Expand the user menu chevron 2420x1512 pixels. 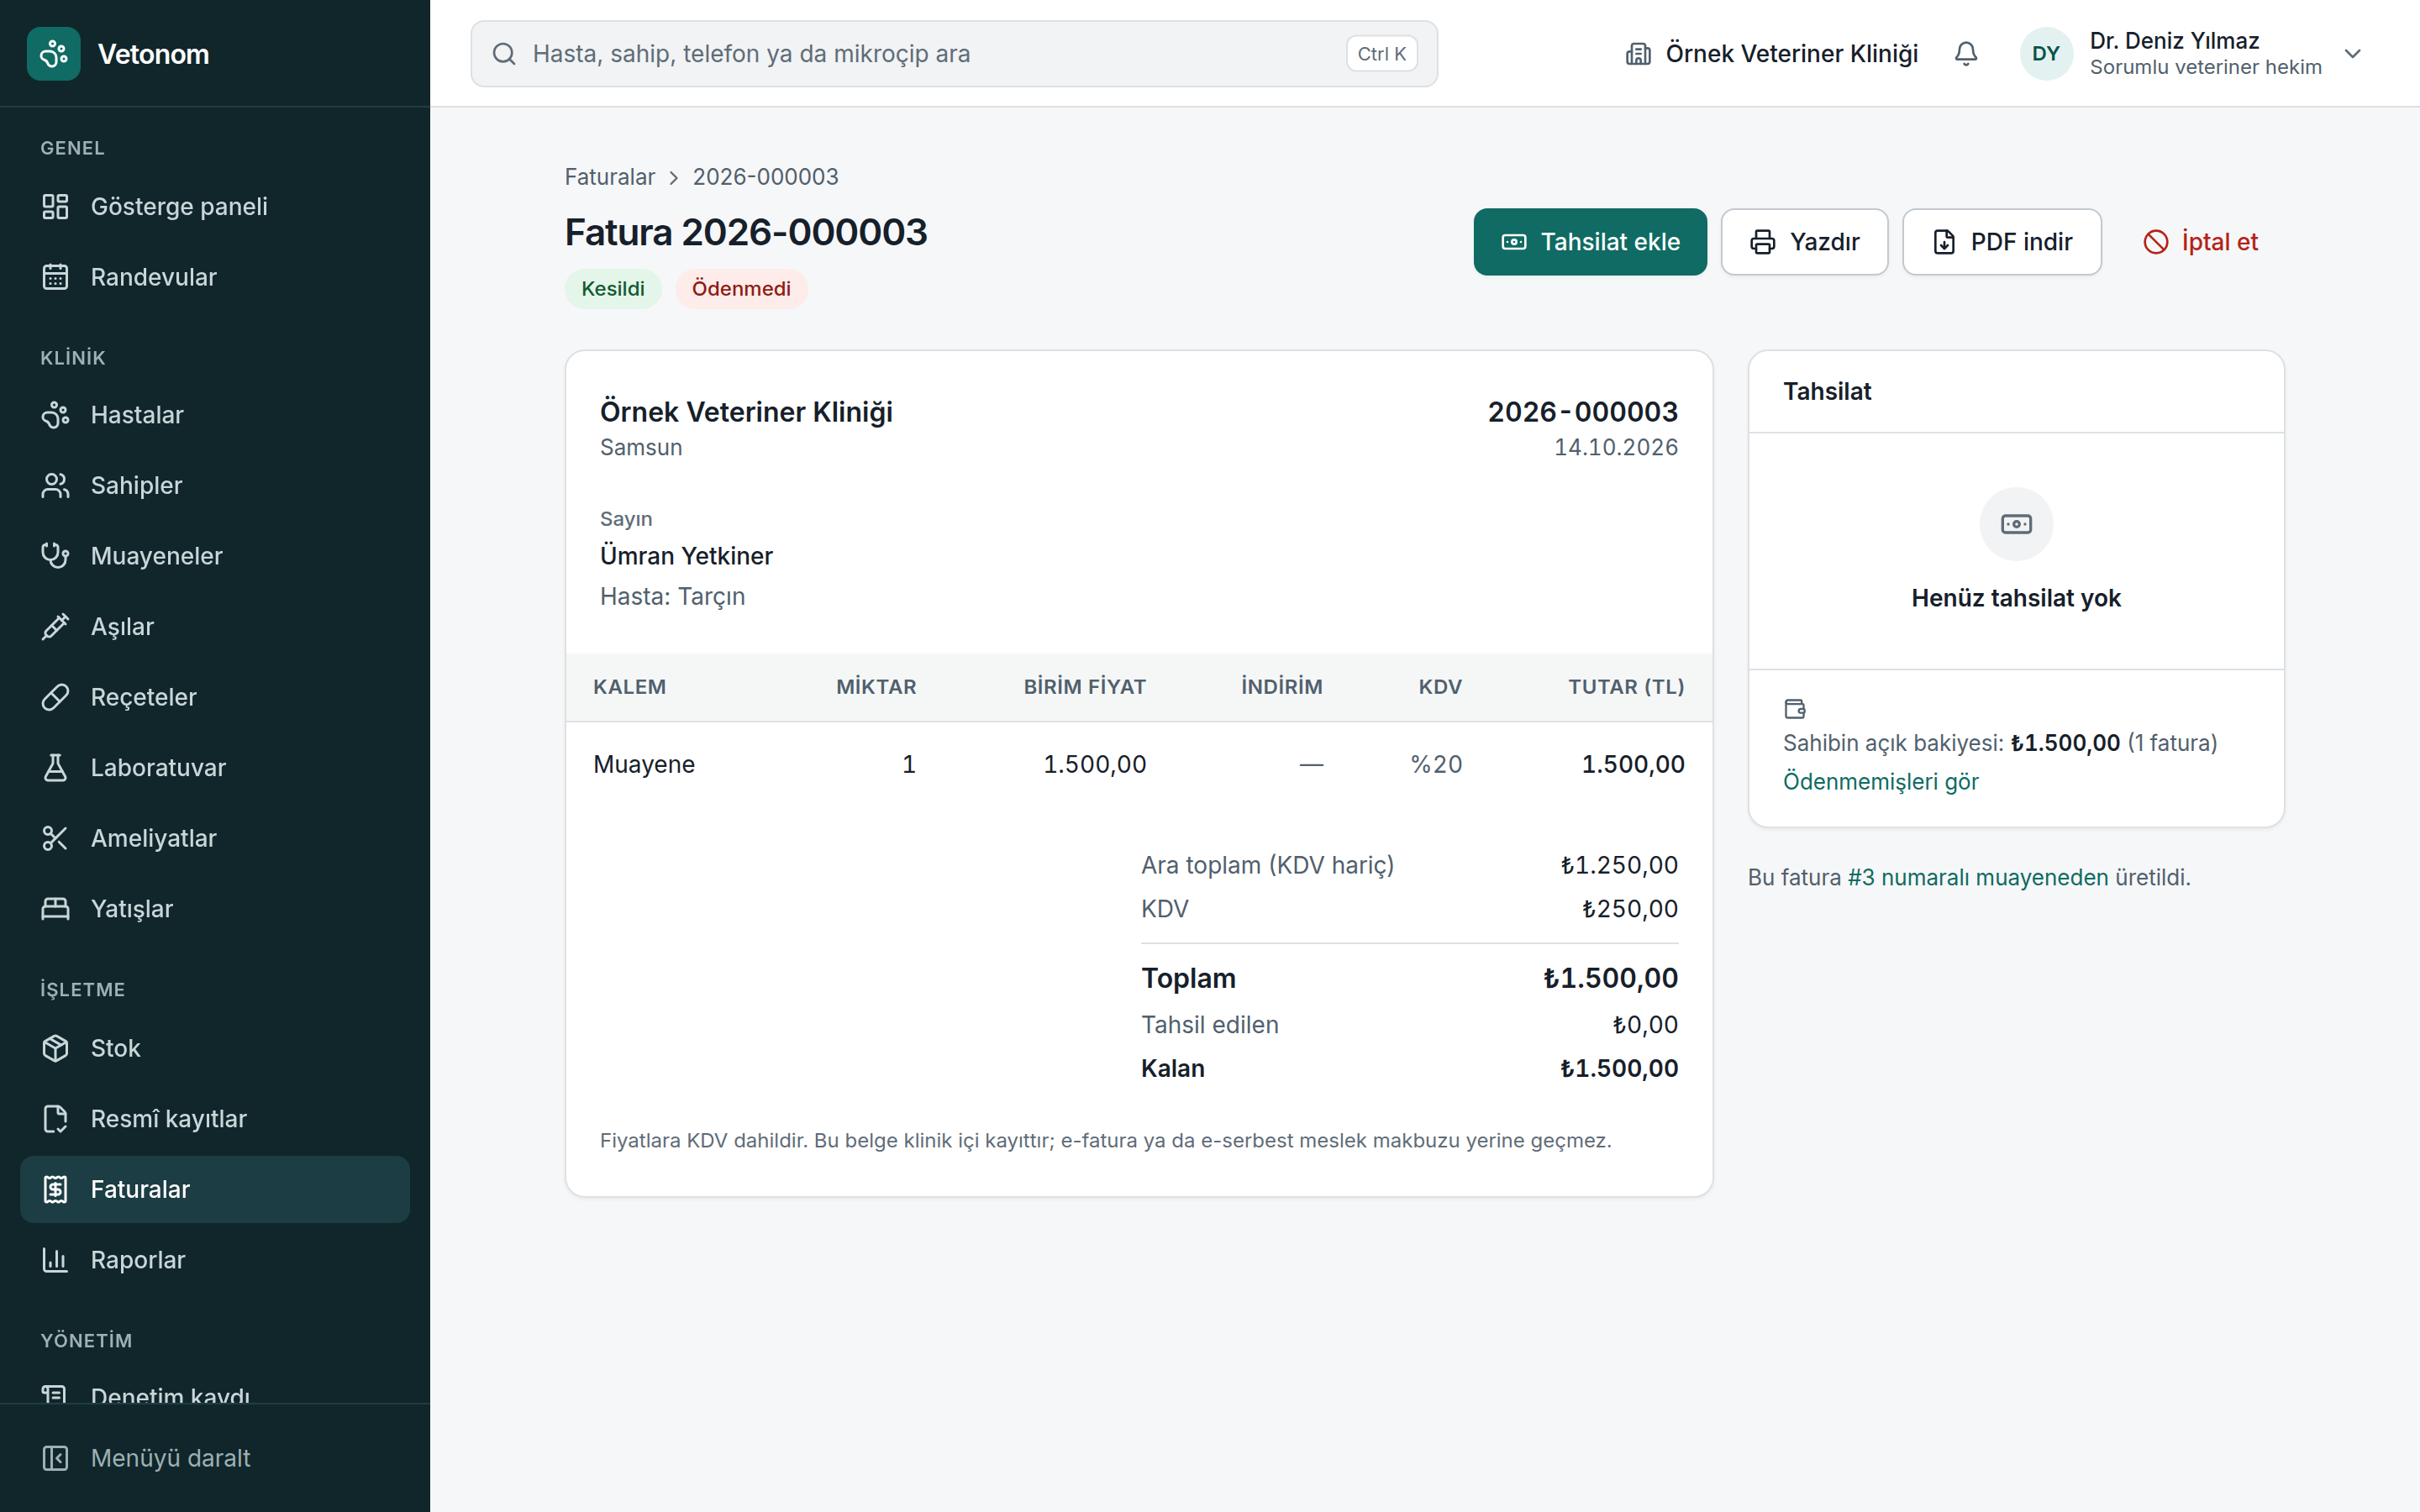(2353, 54)
